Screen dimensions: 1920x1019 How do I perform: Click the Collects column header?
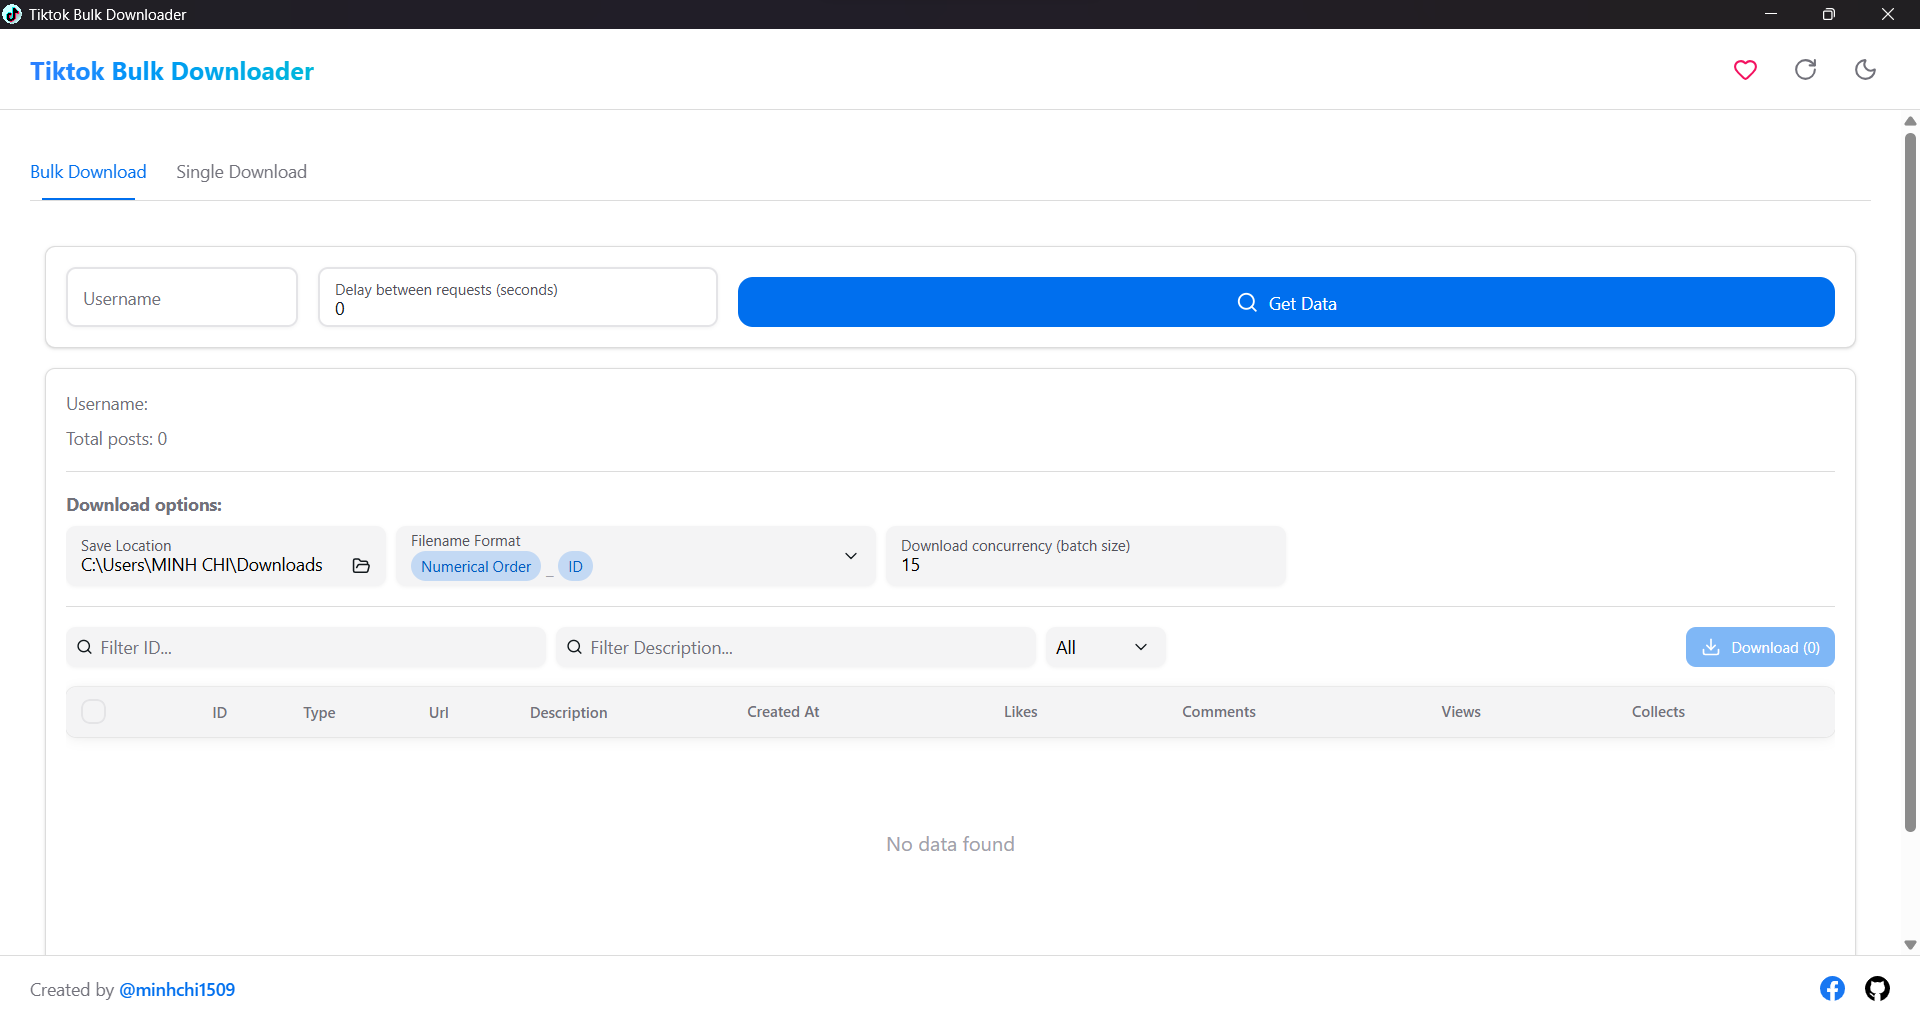(x=1658, y=712)
